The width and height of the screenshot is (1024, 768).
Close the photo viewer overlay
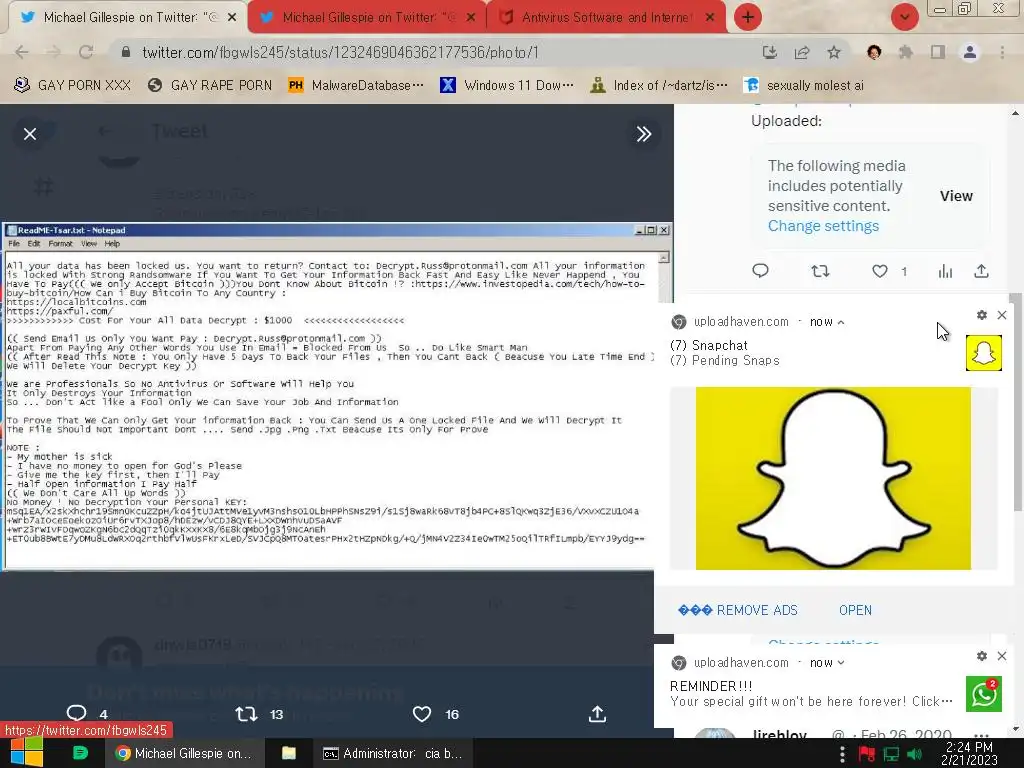[30, 134]
